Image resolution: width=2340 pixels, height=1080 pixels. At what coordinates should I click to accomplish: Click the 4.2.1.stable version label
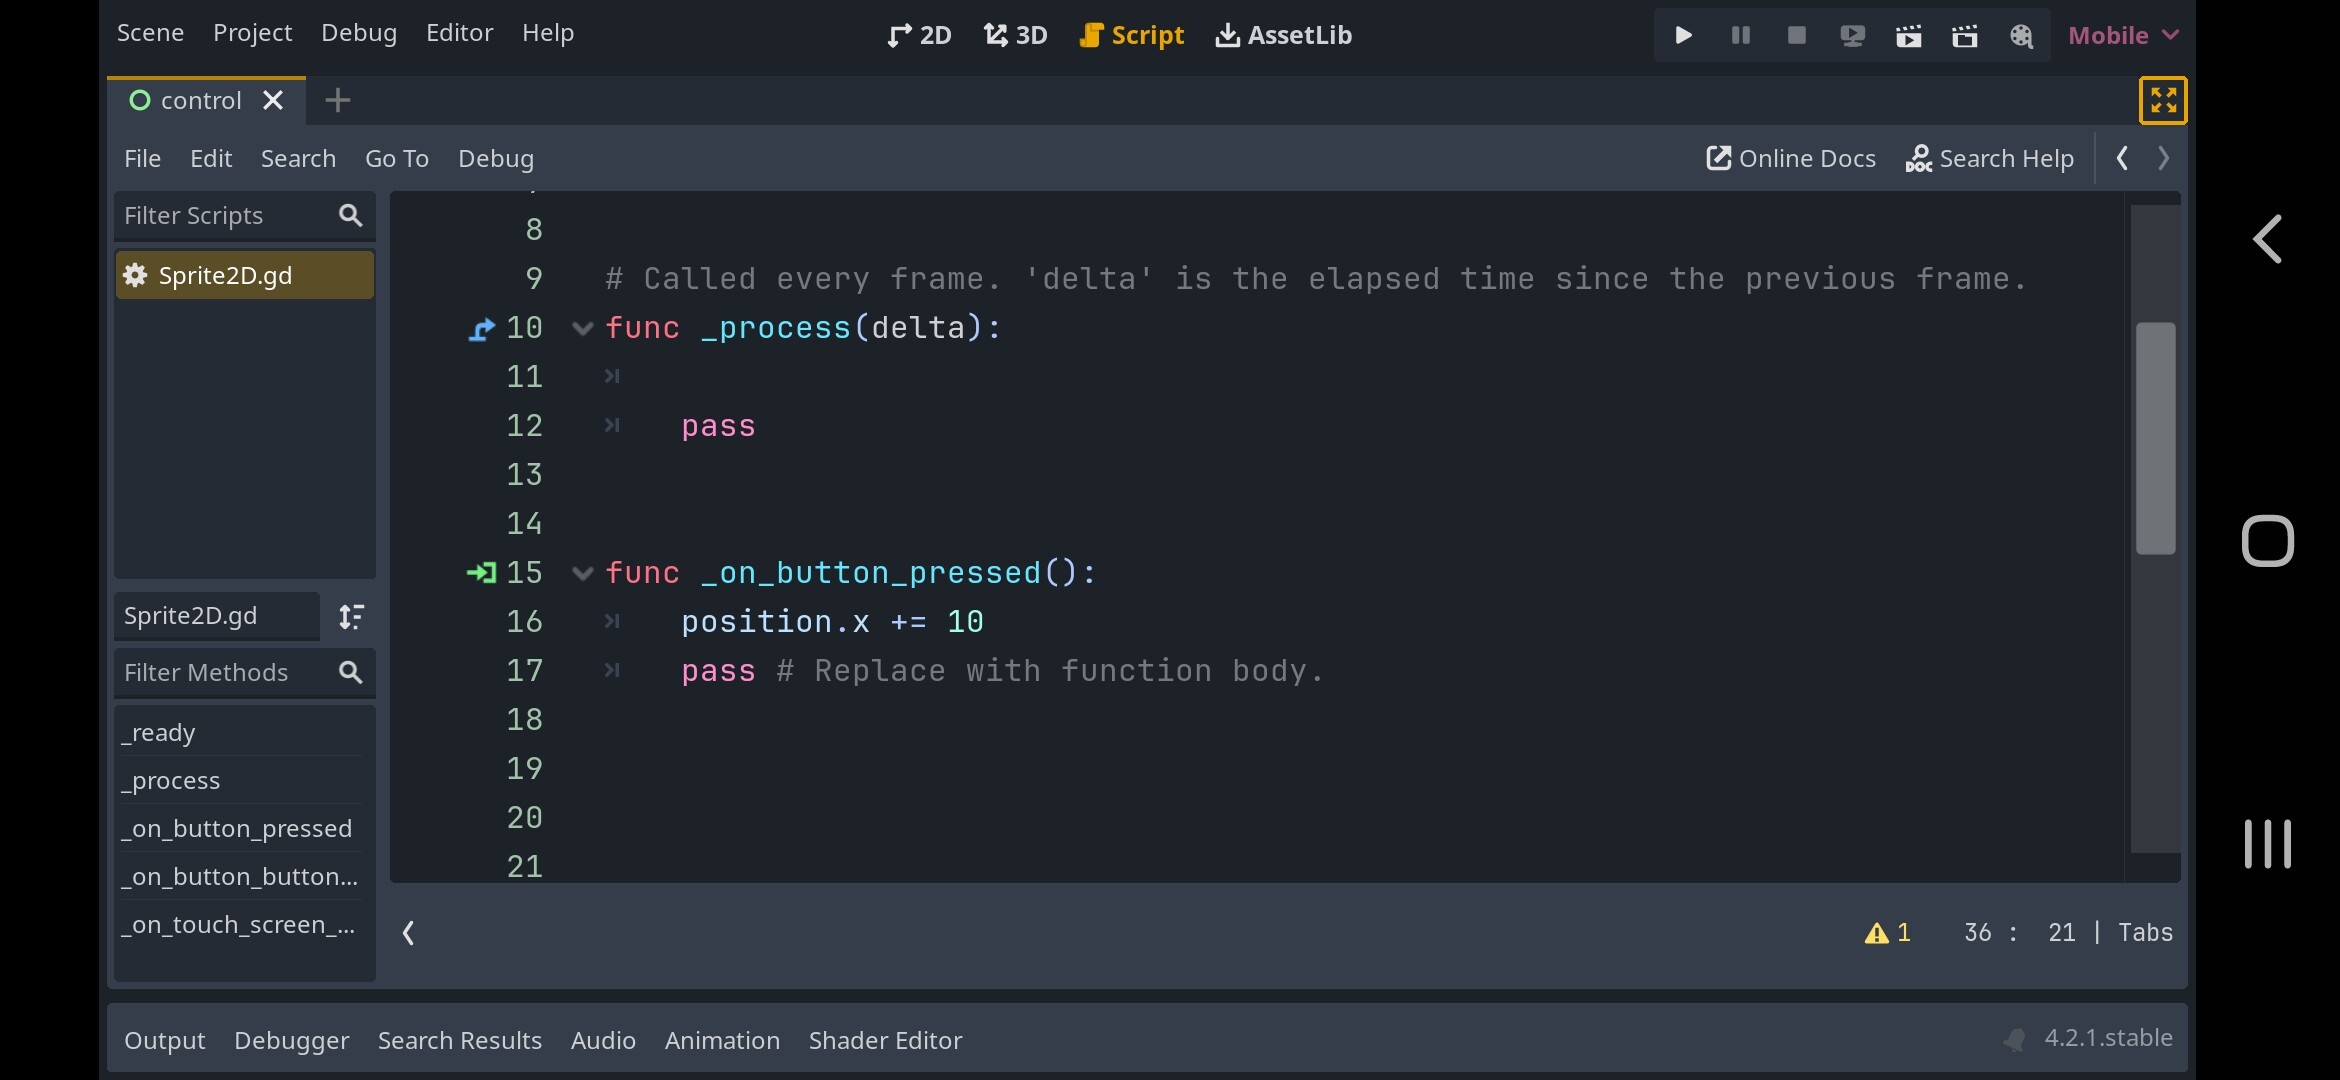click(2108, 1038)
